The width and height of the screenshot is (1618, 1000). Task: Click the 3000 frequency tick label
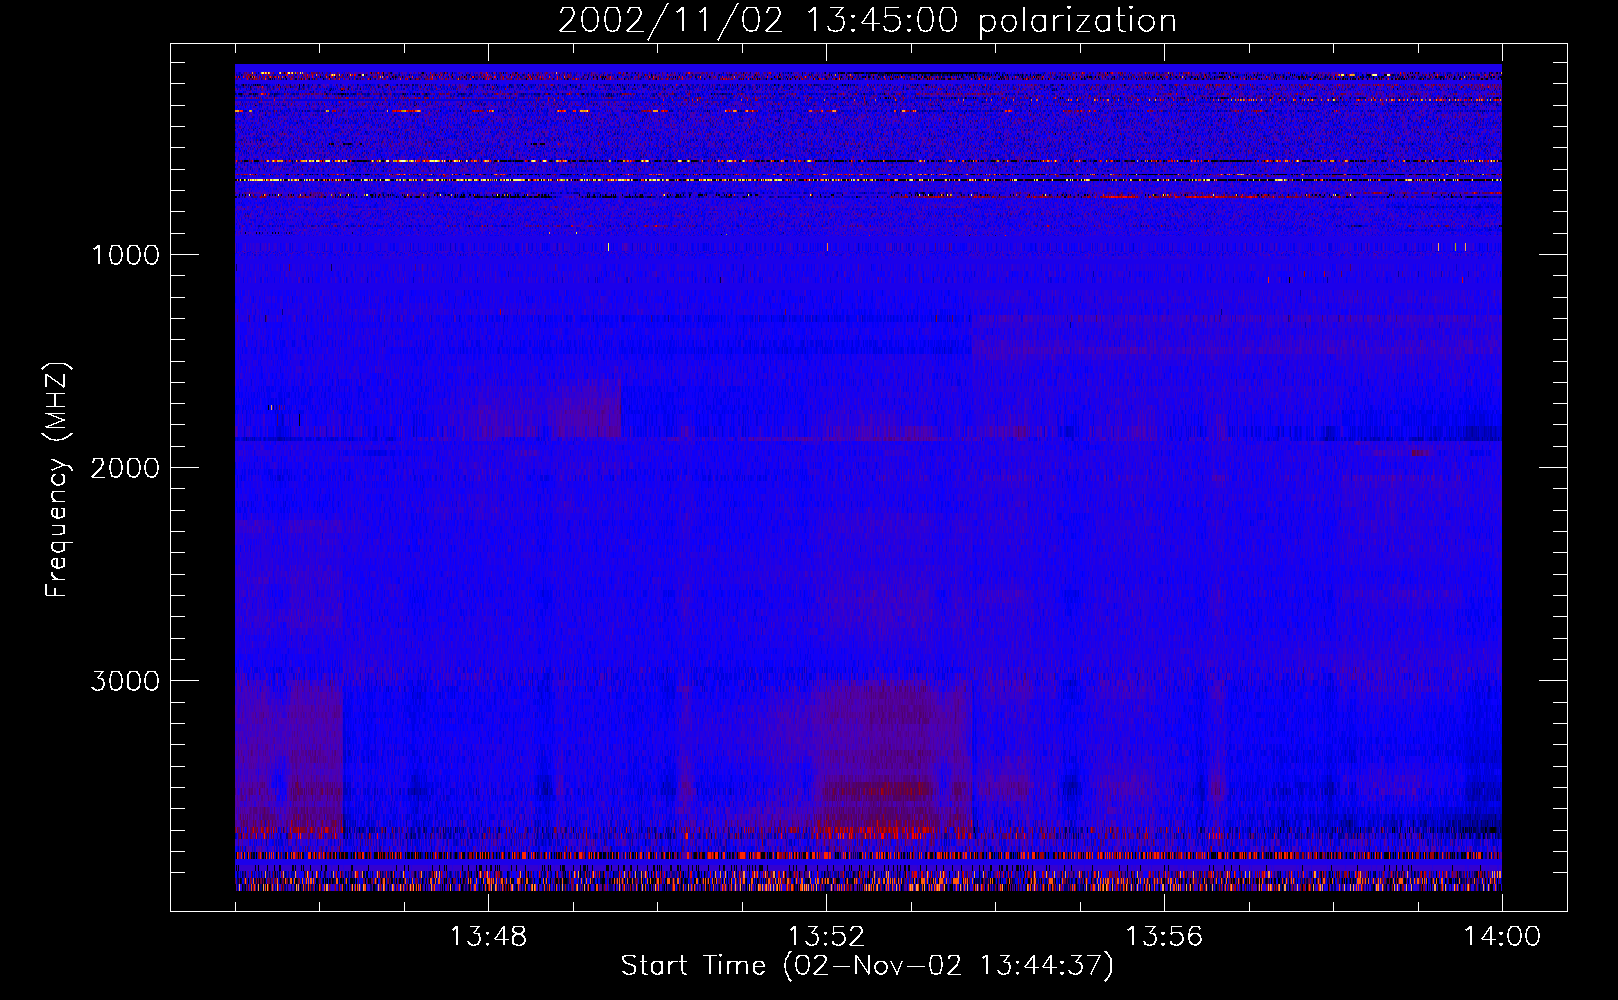125,681
